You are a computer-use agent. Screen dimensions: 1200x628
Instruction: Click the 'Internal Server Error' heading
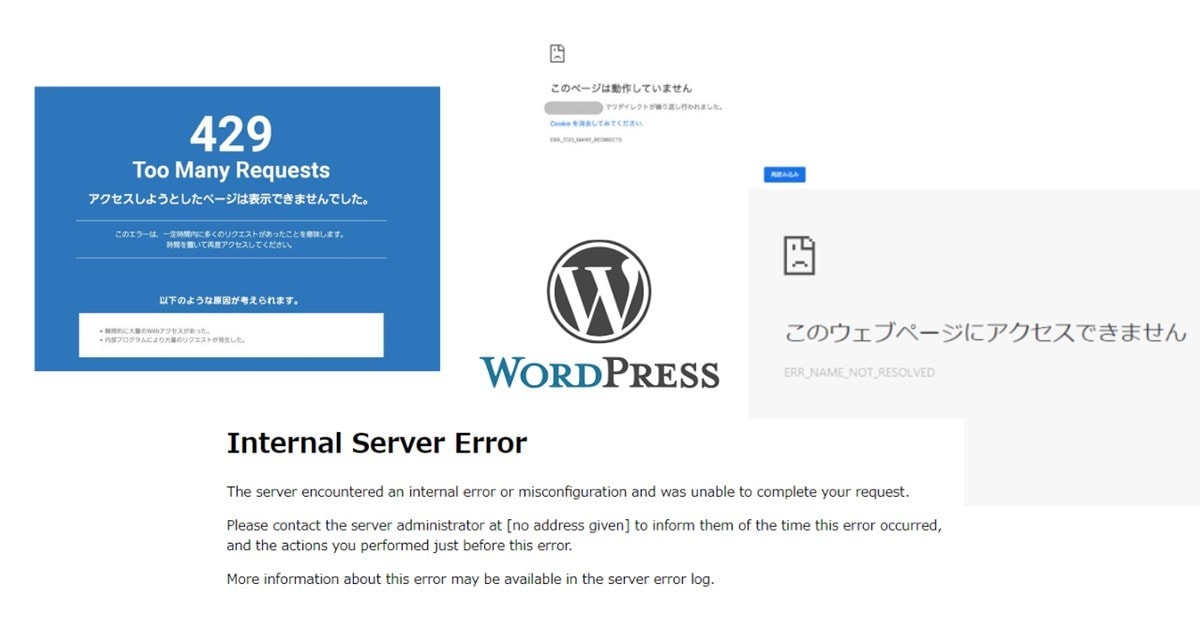pyautogui.click(x=377, y=443)
